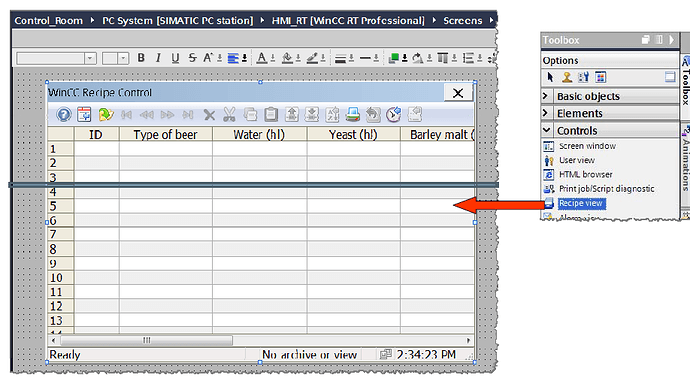Click the fill color bucket icon
This screenshot has width=690, height=378.
(287, 58)
